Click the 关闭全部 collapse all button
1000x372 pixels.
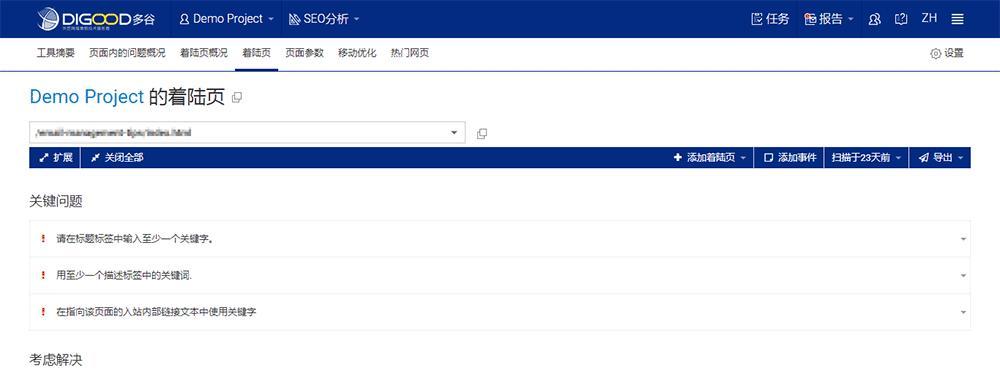[117, 158]
